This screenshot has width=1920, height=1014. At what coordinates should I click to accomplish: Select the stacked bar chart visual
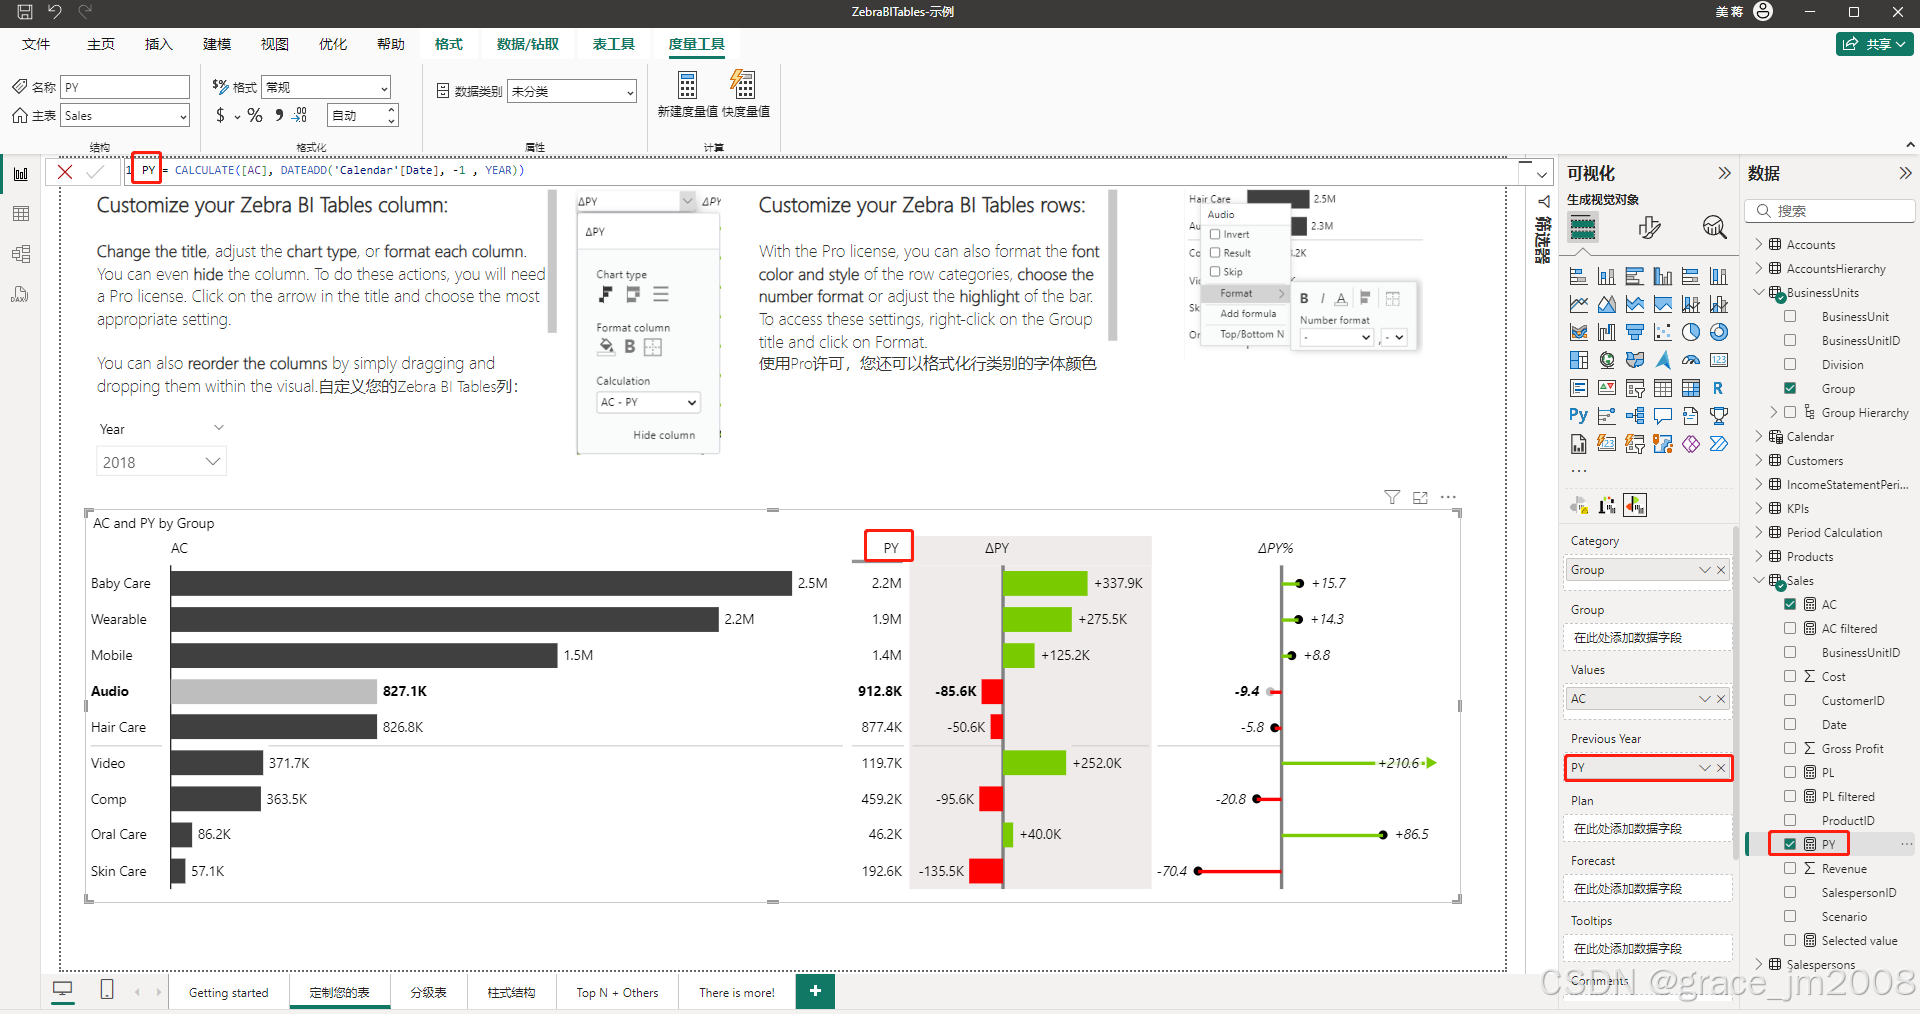pyautogui.click(x=1579, y=277)
